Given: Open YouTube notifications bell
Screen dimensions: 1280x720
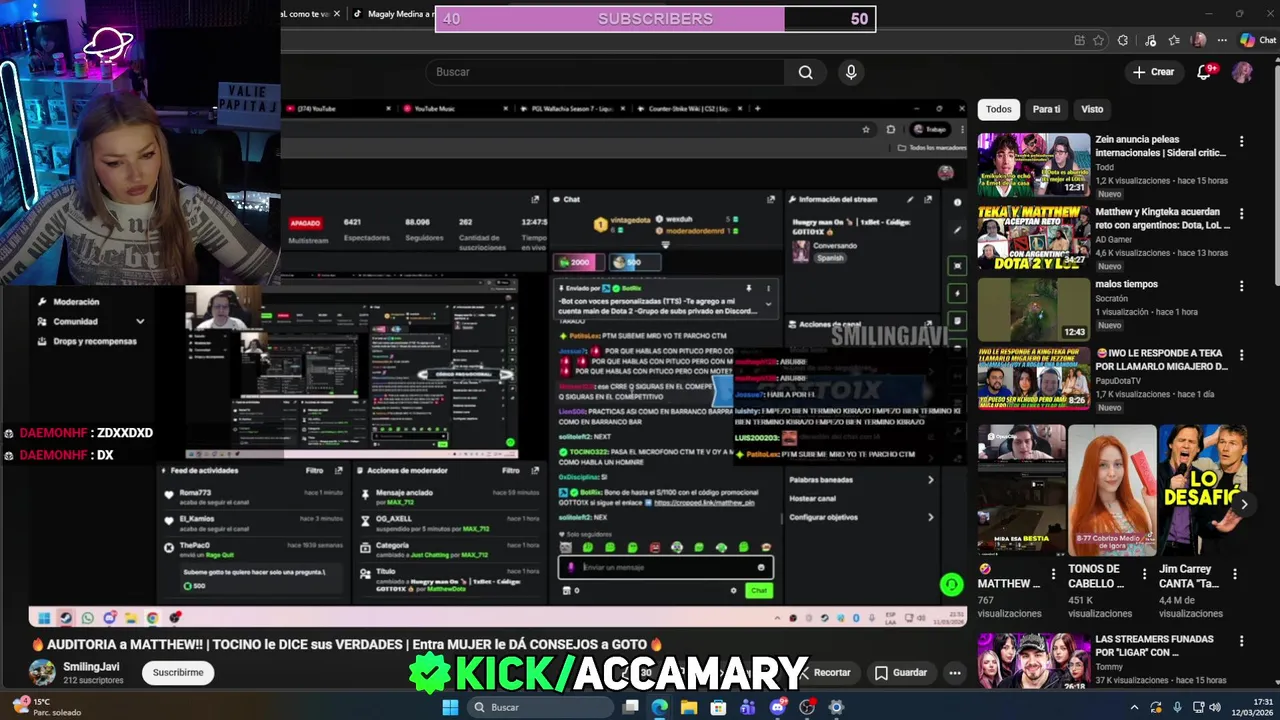Looking at the screenshot, I should [x=1204, y=72].
